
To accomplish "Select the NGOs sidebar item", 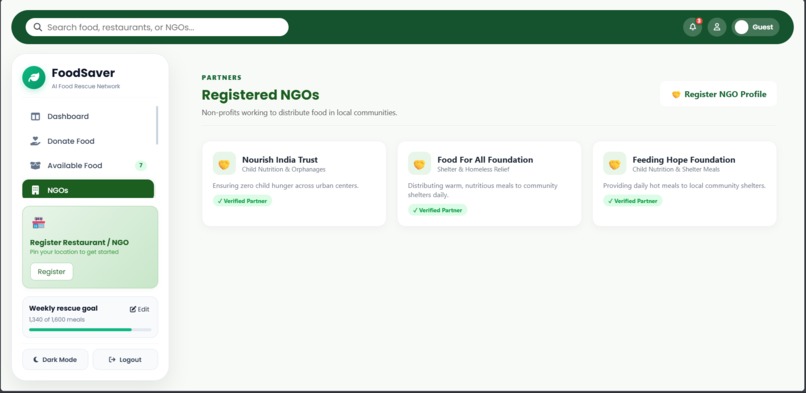I will point(88,189).
